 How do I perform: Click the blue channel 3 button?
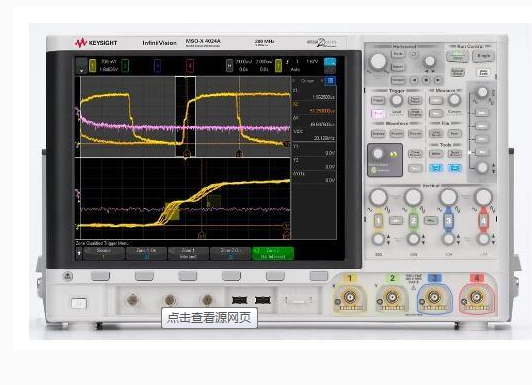coord(449,221)
